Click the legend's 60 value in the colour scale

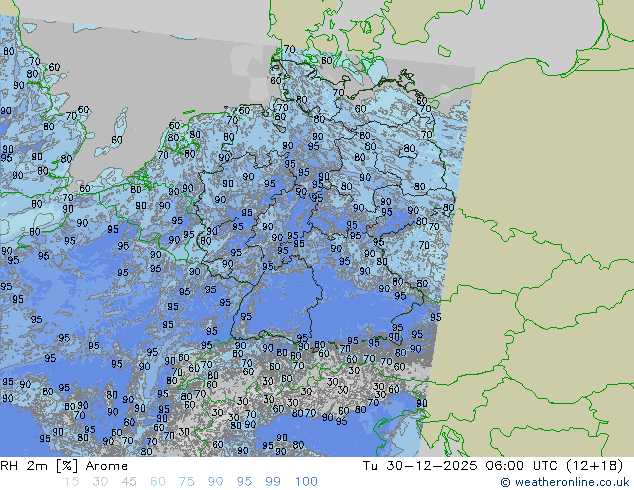158,482
